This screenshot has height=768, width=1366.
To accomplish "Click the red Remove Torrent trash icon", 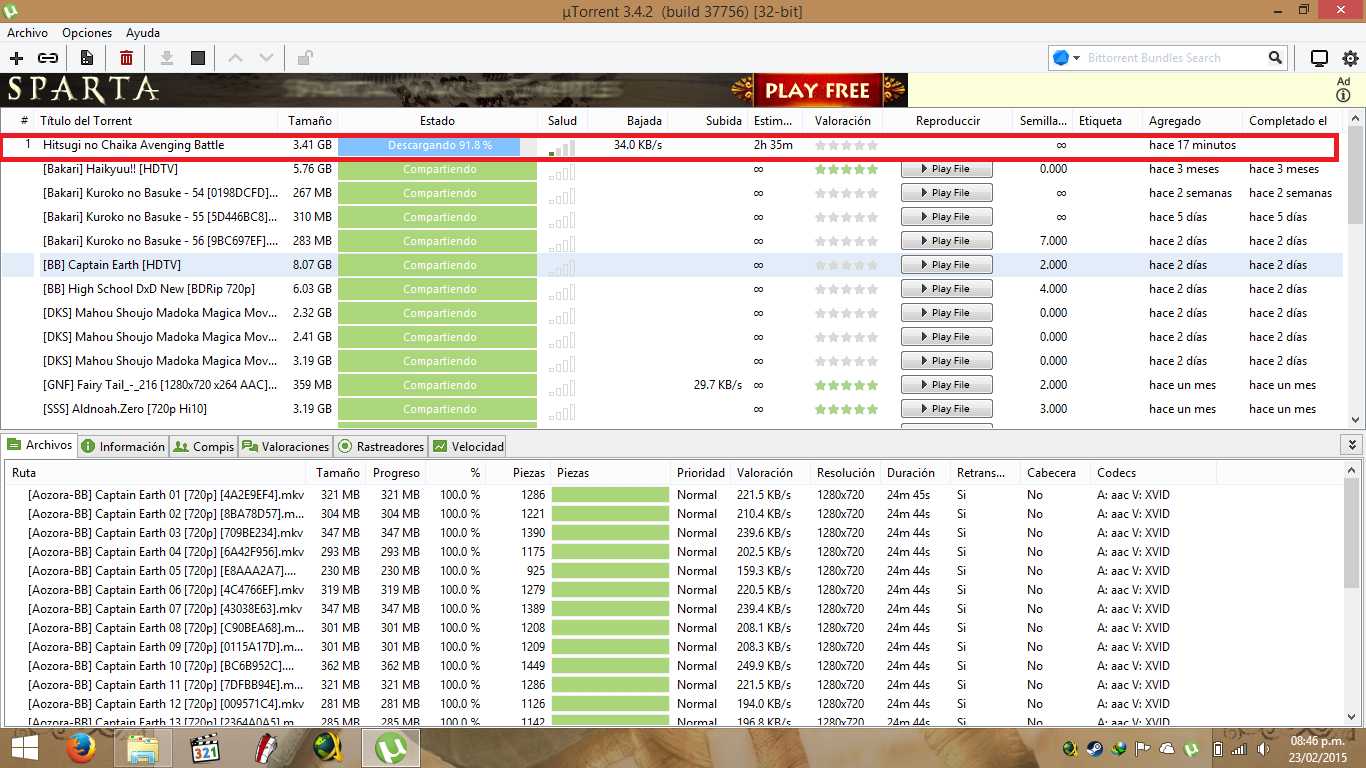I will [126, 58].
